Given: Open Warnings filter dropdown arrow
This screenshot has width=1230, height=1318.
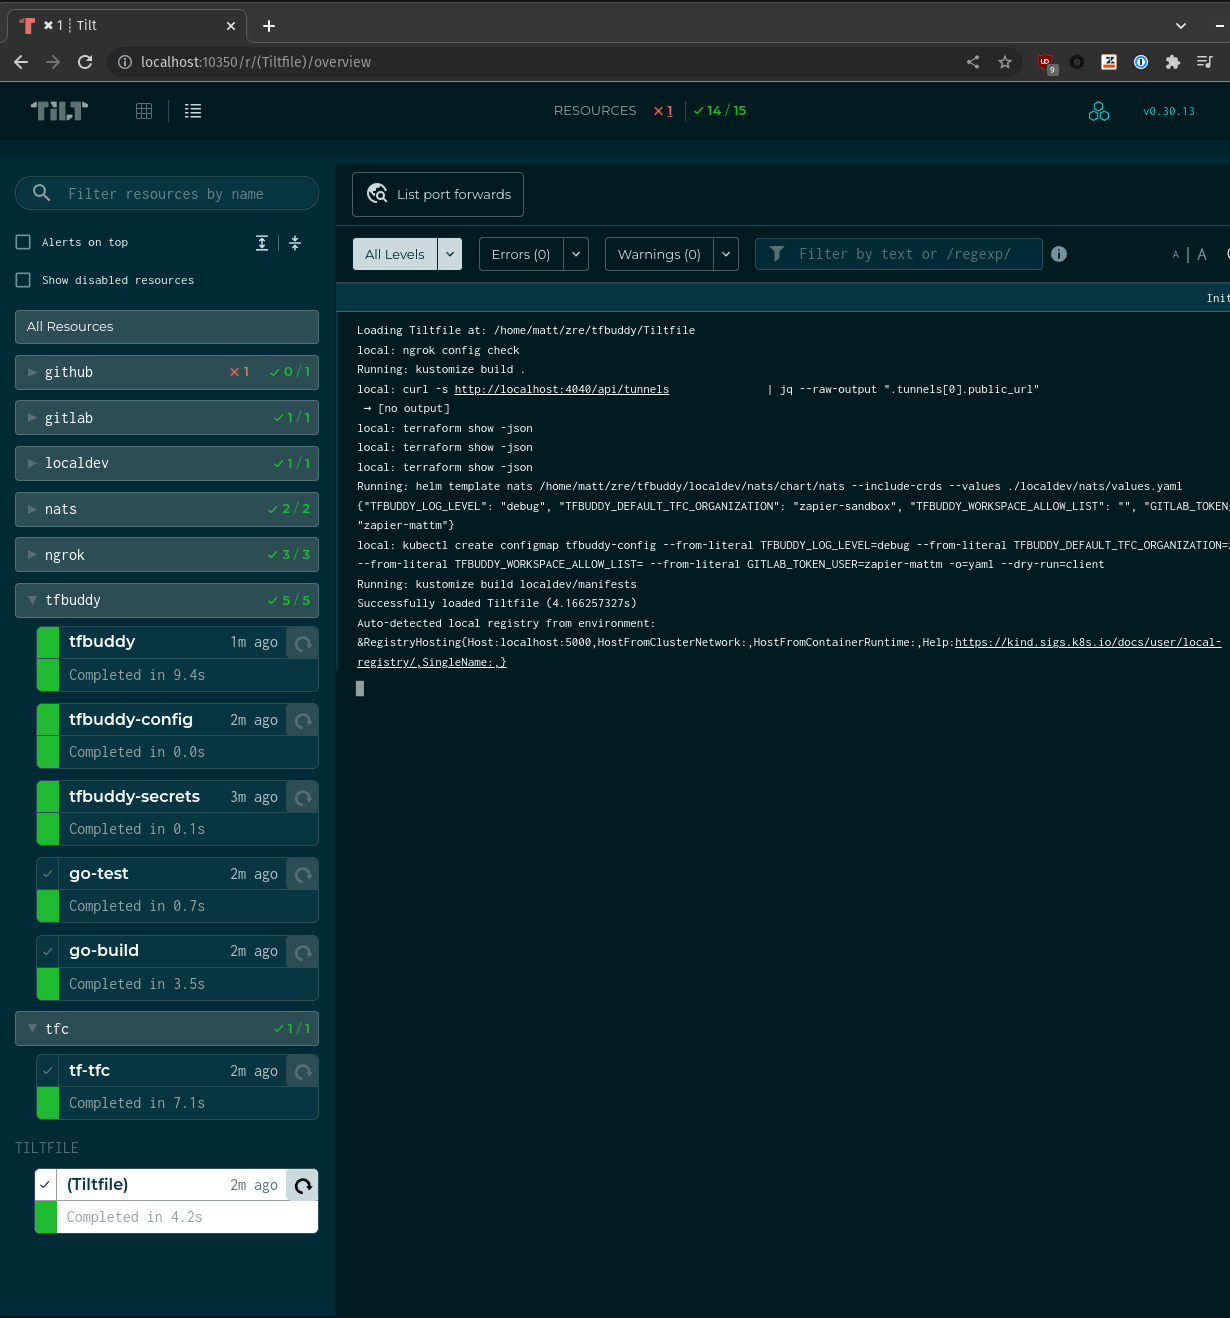Looking at the screenshot, I should (x=726, y=254).
